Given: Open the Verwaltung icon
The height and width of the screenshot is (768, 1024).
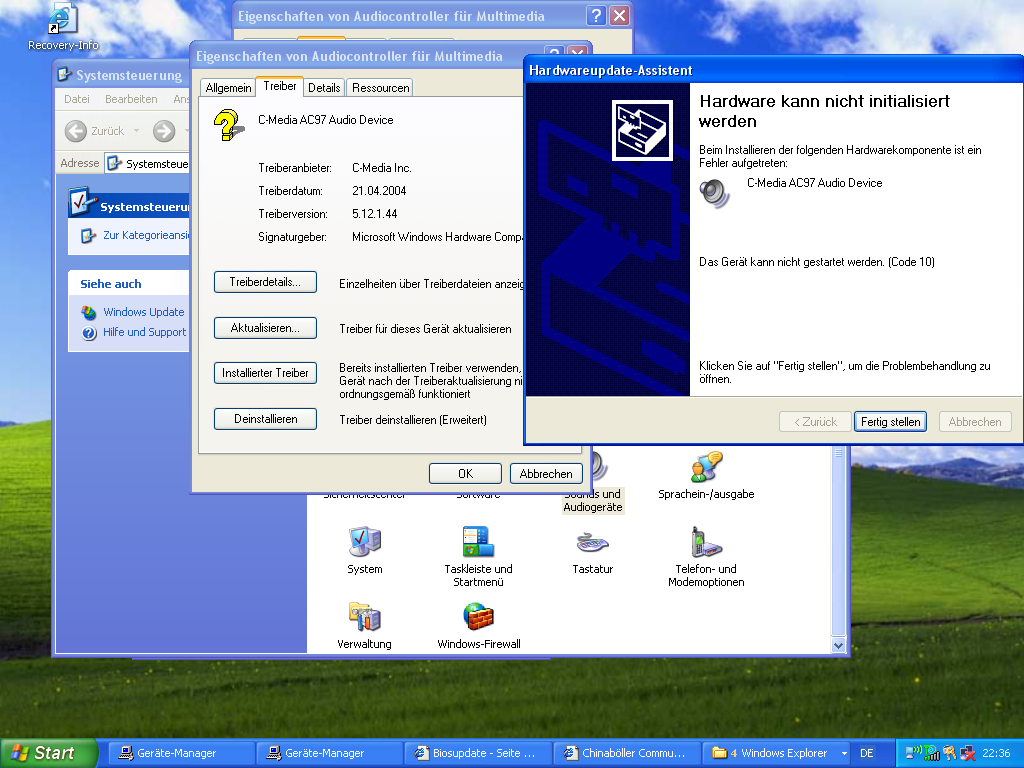Looking at the screenshot, I should tap(364, 618).
